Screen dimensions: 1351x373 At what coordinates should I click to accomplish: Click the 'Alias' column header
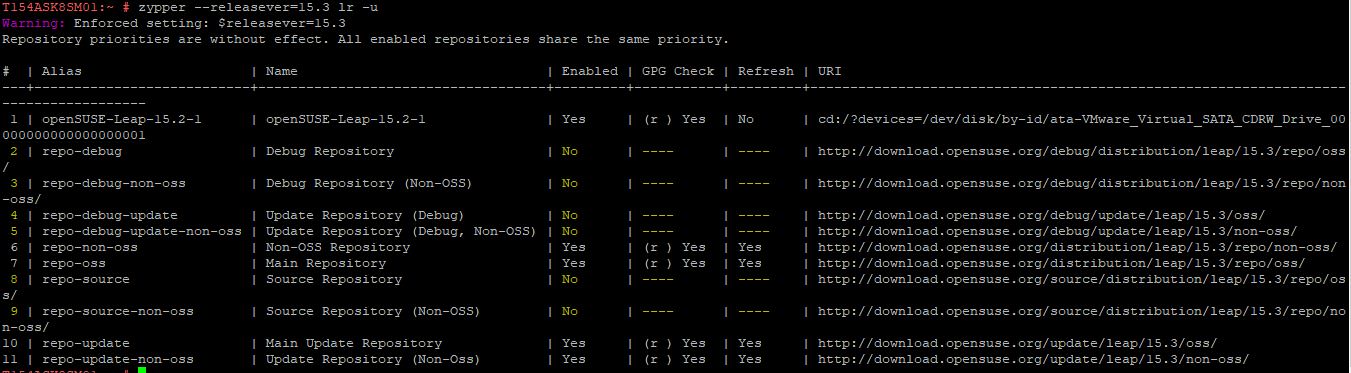[x=61, y=71]
